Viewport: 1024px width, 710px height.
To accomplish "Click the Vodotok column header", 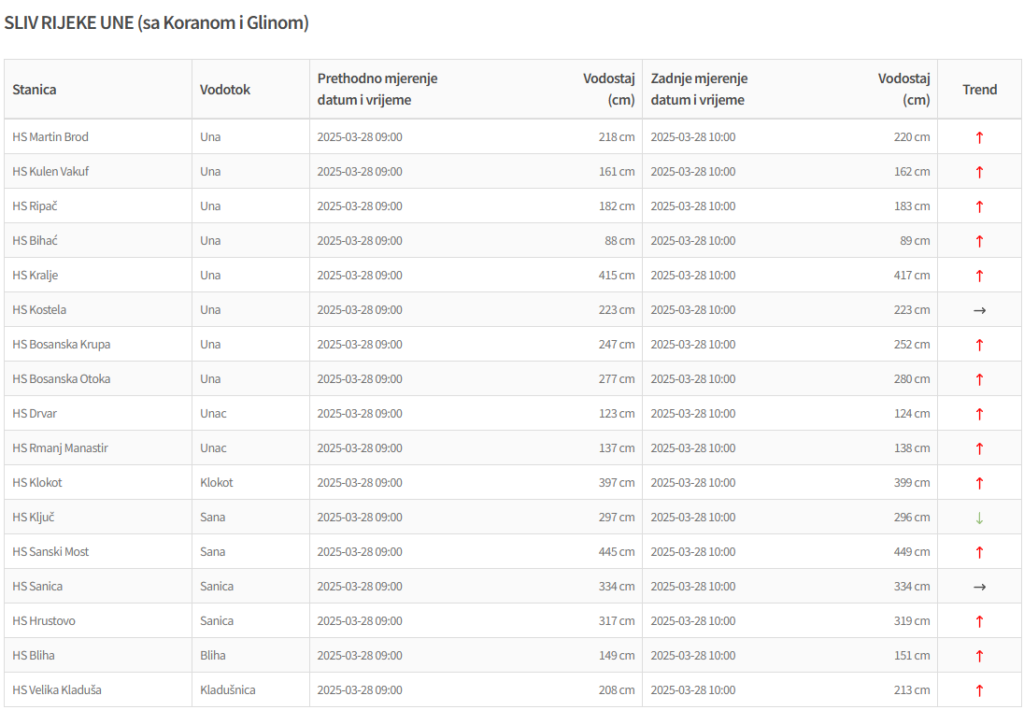I will [225, 89].
